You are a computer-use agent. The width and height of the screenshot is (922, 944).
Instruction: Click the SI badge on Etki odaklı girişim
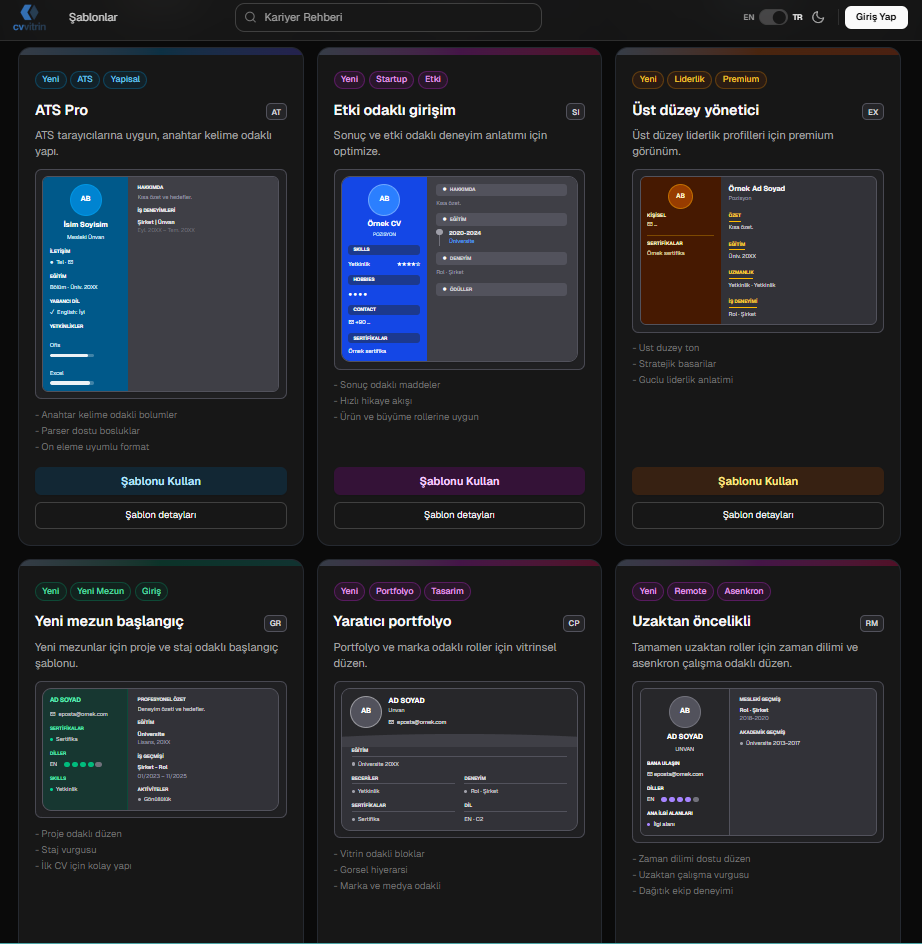pos(575,112)
